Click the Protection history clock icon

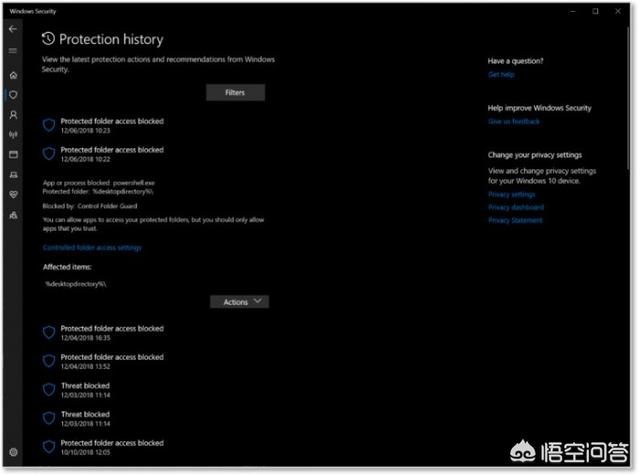[x=48, y=39]
